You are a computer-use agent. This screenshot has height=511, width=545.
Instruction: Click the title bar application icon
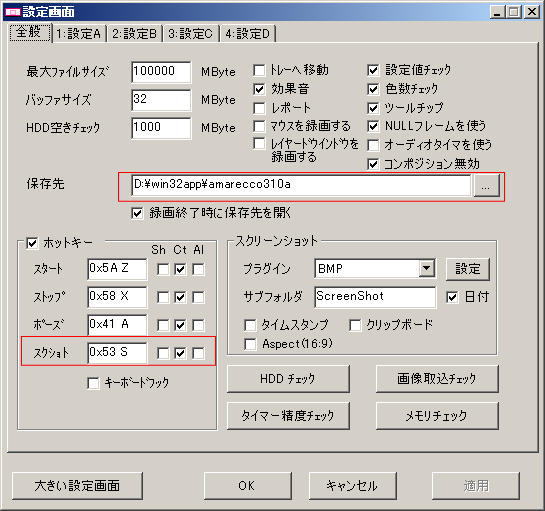[x=12, y=12]
